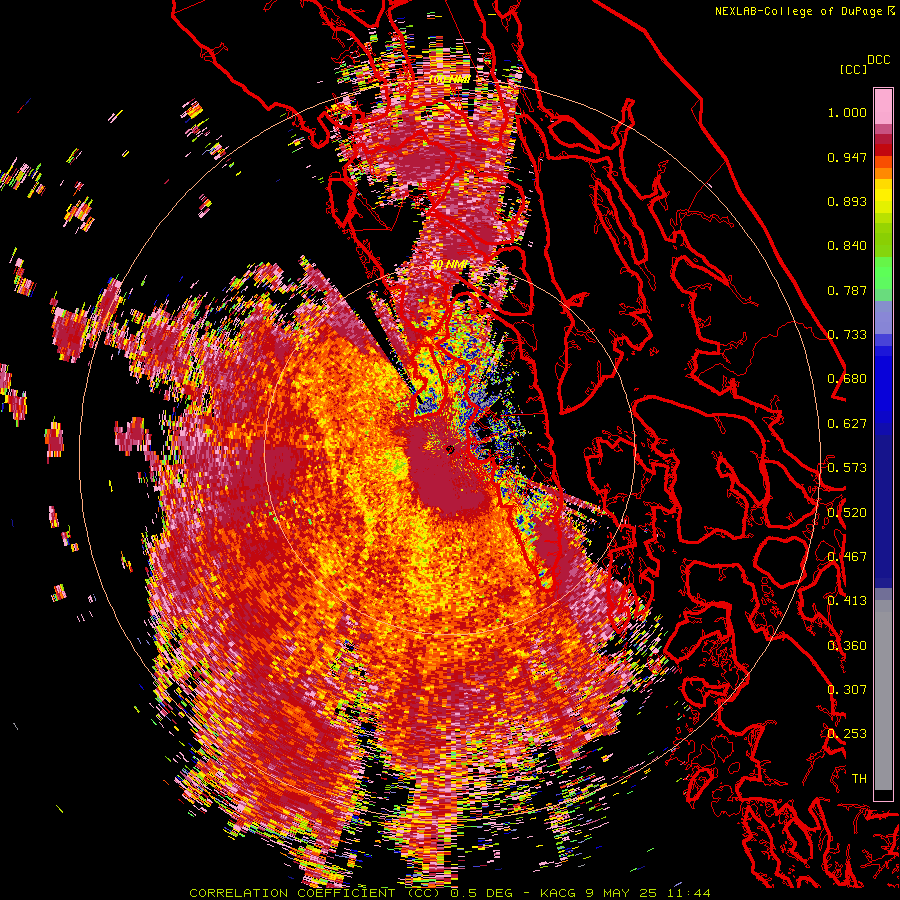Pick the dark navy color bar segment

(883, 505)
